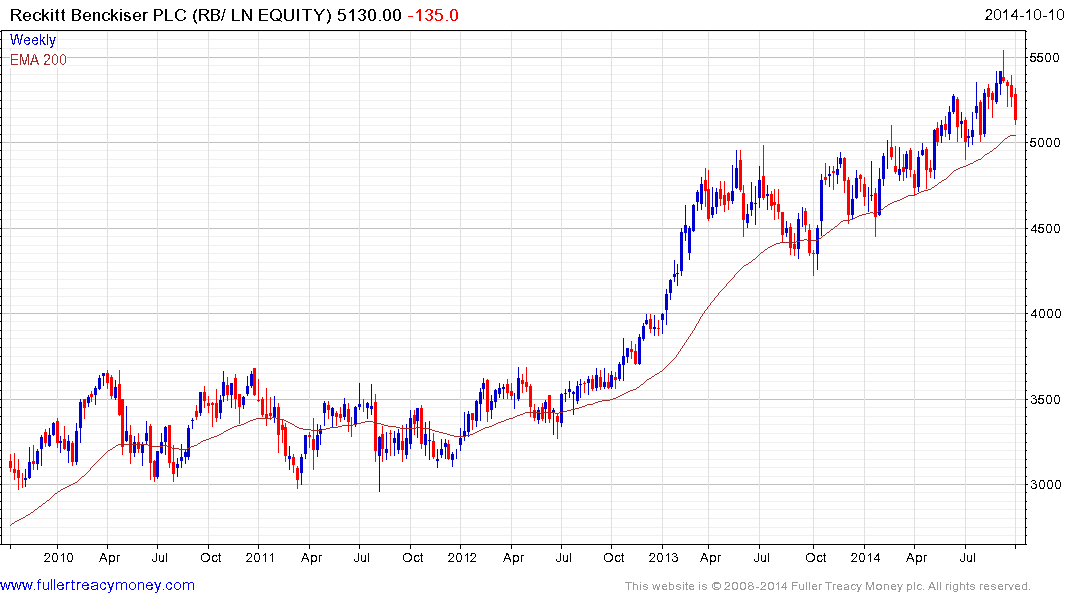The height and width of the screenshot is (600, 1075).
Task: Click the 5500 price axis label
Action: pyautogui.click(x=1044, y=58)
